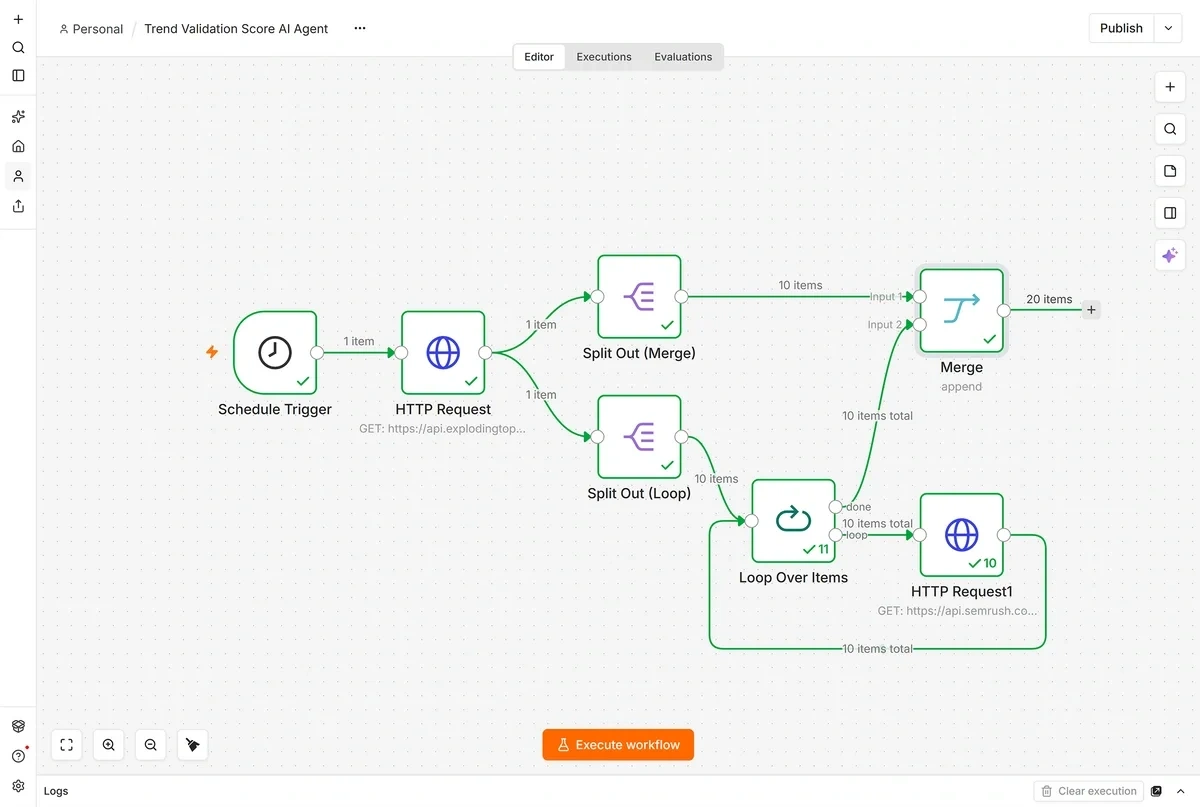Select the HTTP Request1 node
The height and width of the screenshot is (807, 1200).
(962, 534)
